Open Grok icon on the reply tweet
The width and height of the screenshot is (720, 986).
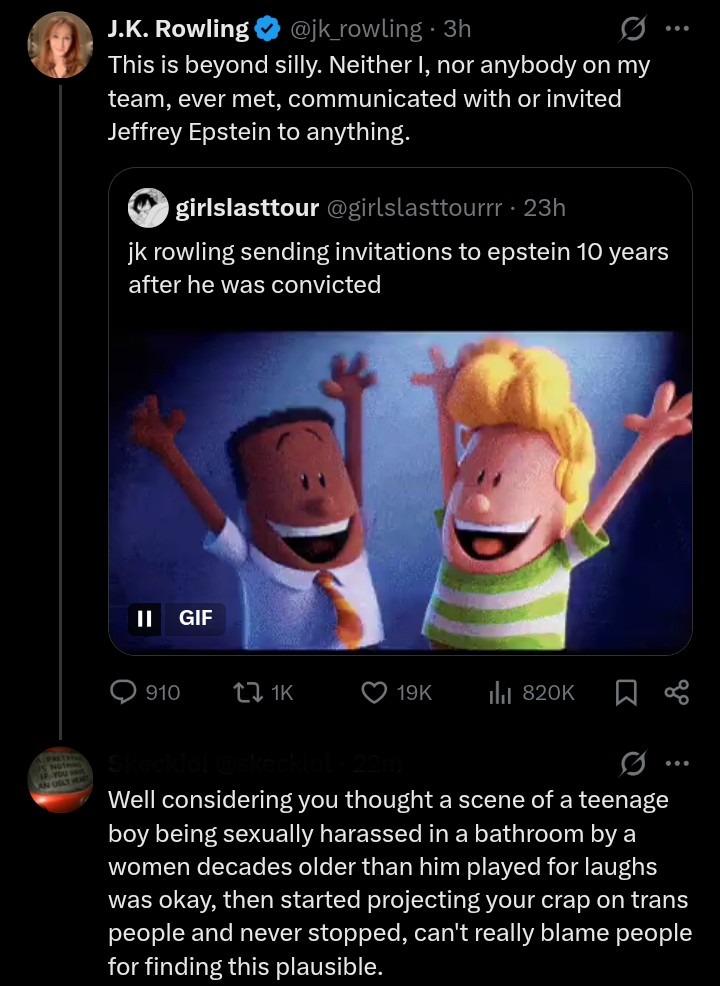click(631, 765)
